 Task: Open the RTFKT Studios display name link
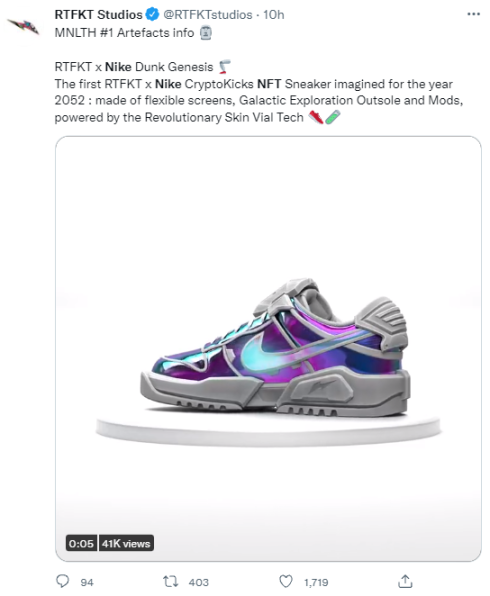(98, 14)
